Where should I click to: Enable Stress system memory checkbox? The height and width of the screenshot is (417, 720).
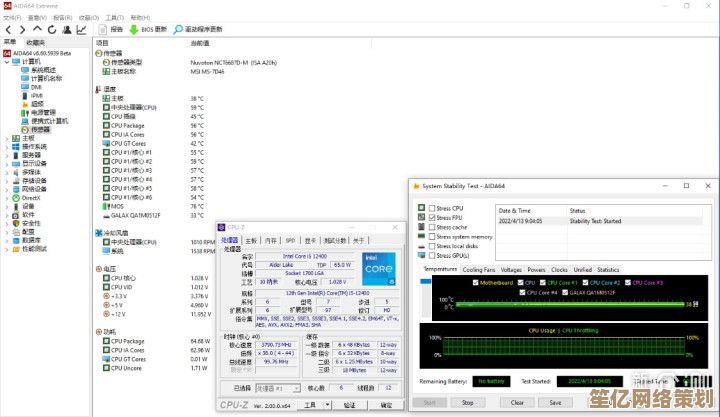tap(432, 237)
